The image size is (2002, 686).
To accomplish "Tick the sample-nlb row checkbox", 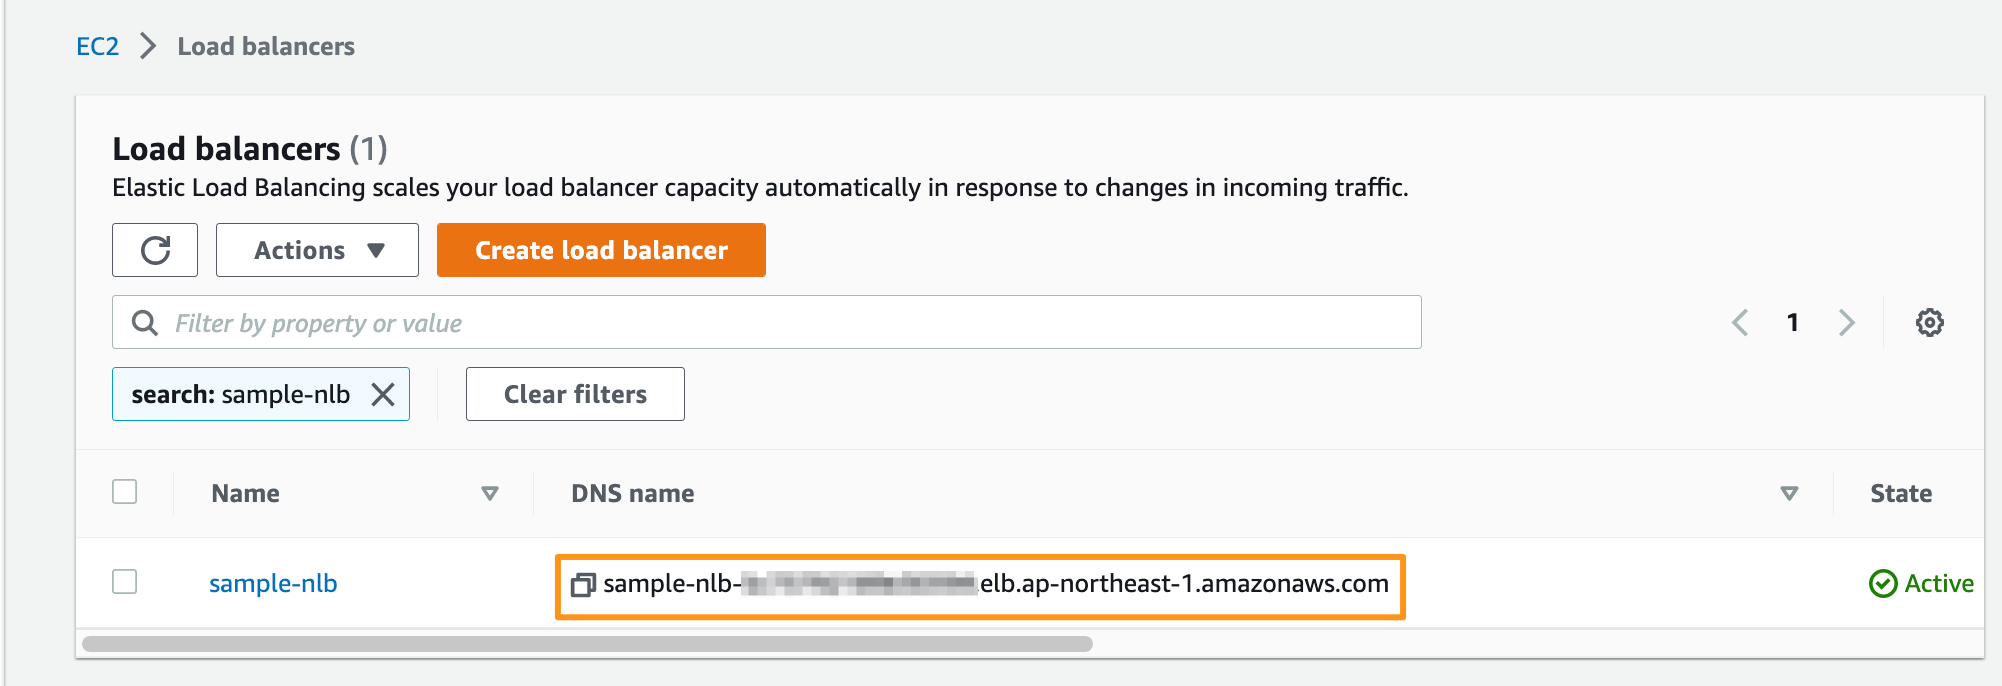I will tap(125, 582).
